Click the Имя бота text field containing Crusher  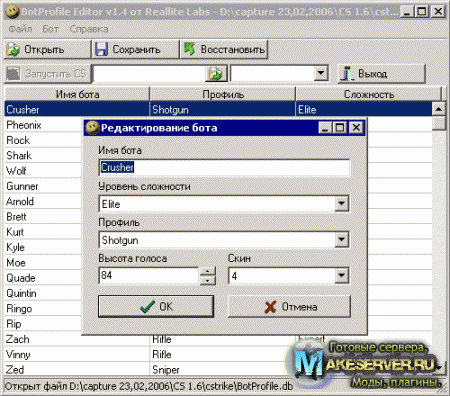pos(224,167)
